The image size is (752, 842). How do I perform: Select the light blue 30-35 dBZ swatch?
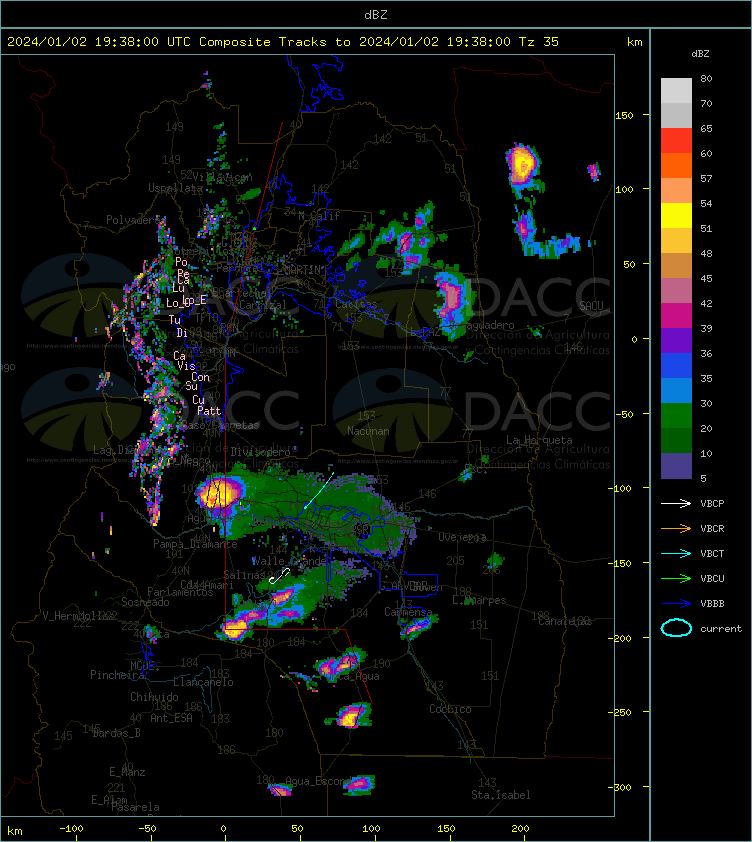coord(676,390)
